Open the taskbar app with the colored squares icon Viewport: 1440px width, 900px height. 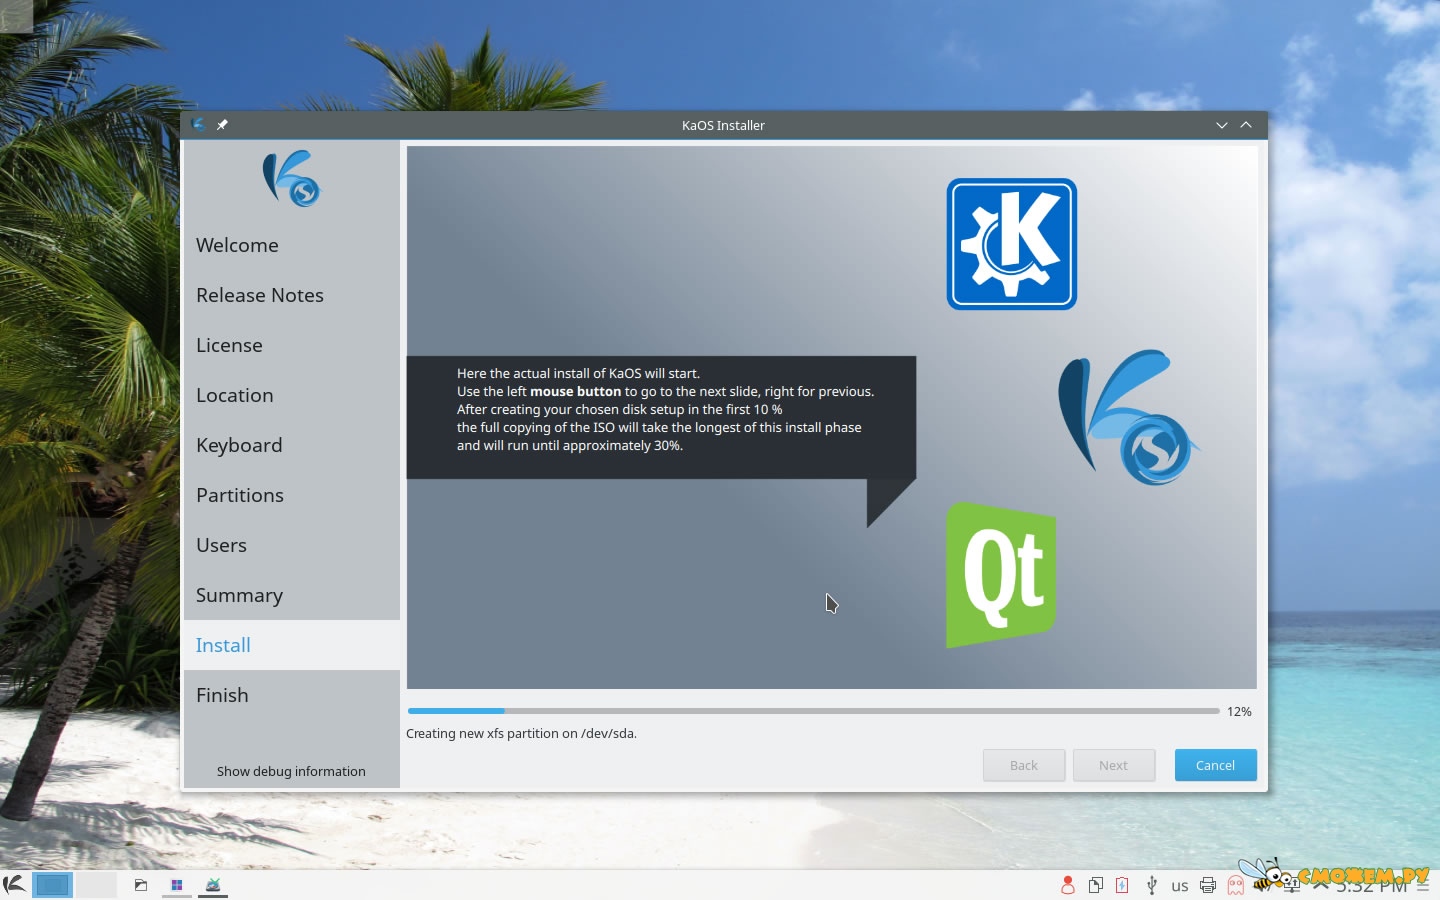coord(177,885)
